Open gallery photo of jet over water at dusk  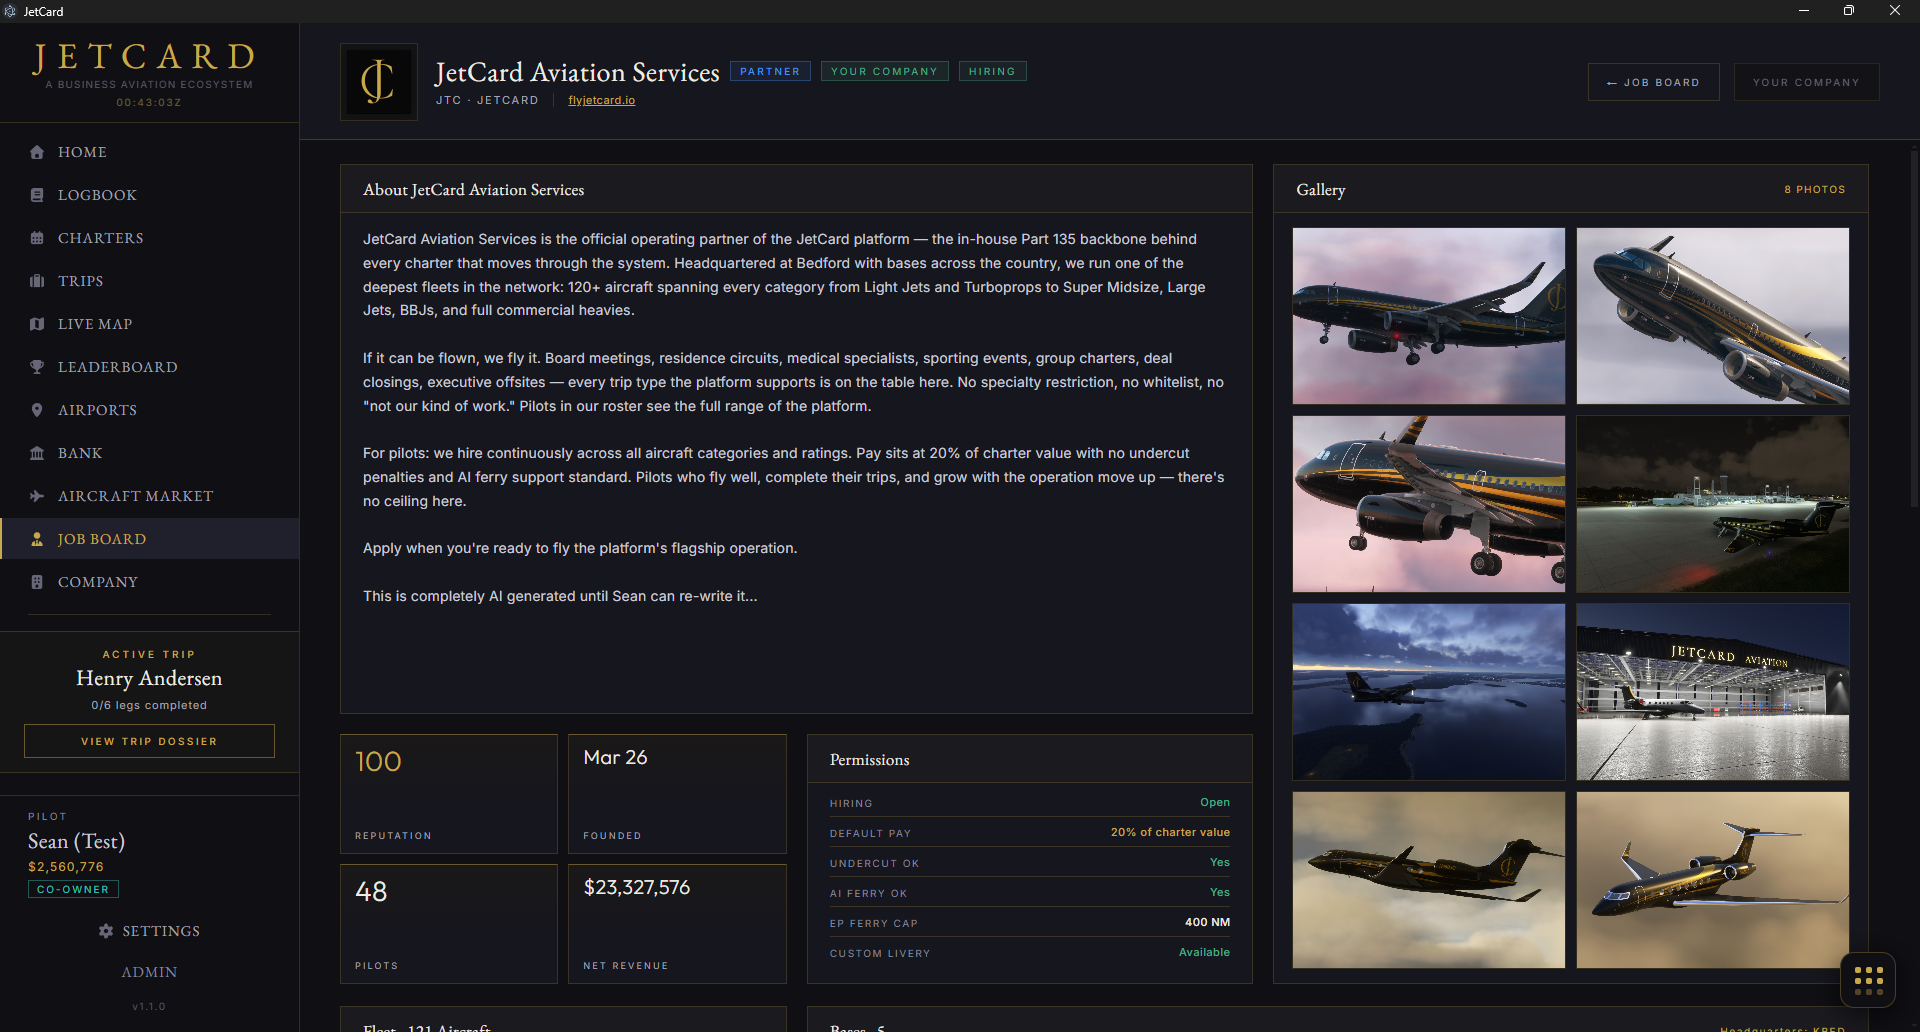[x=1428, y=692]
